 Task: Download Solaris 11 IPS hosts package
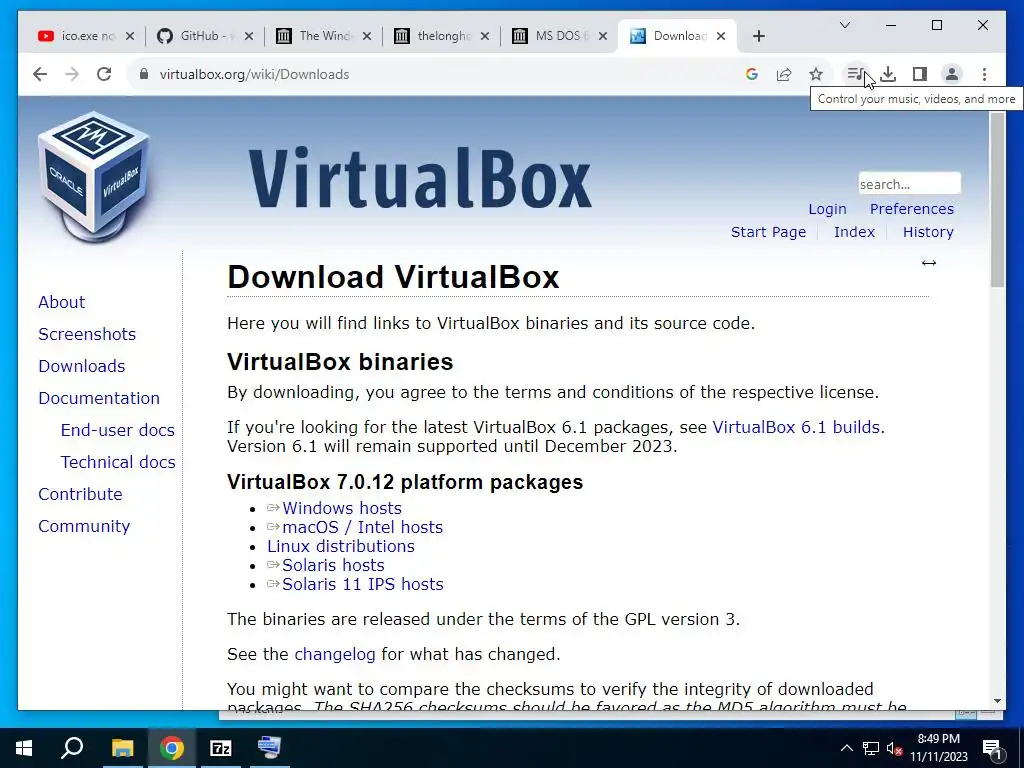point(362,584)
